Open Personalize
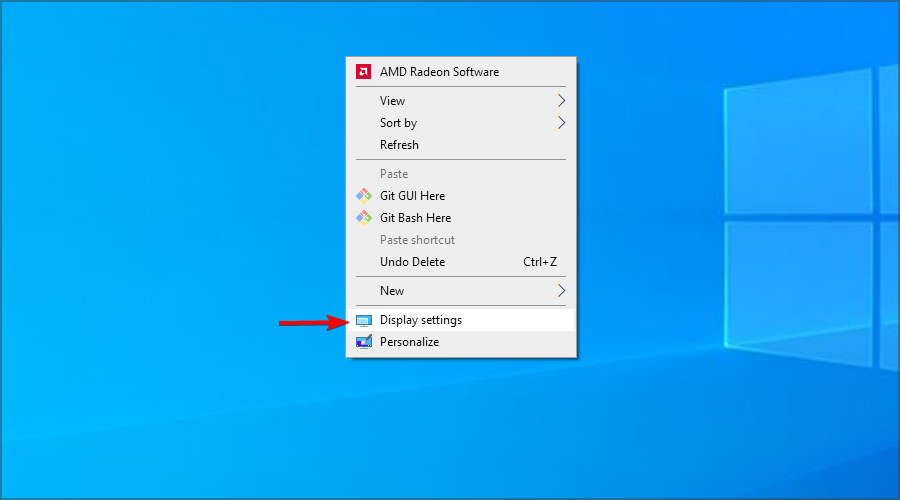Screen dimensions: 900x500 coord(461,342)
